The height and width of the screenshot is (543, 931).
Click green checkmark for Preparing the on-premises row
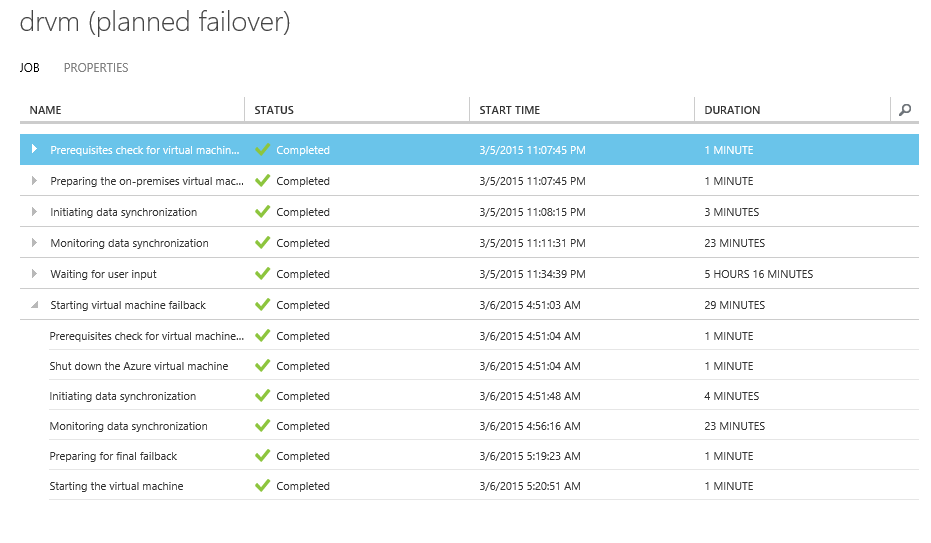(x=263, y=181)
